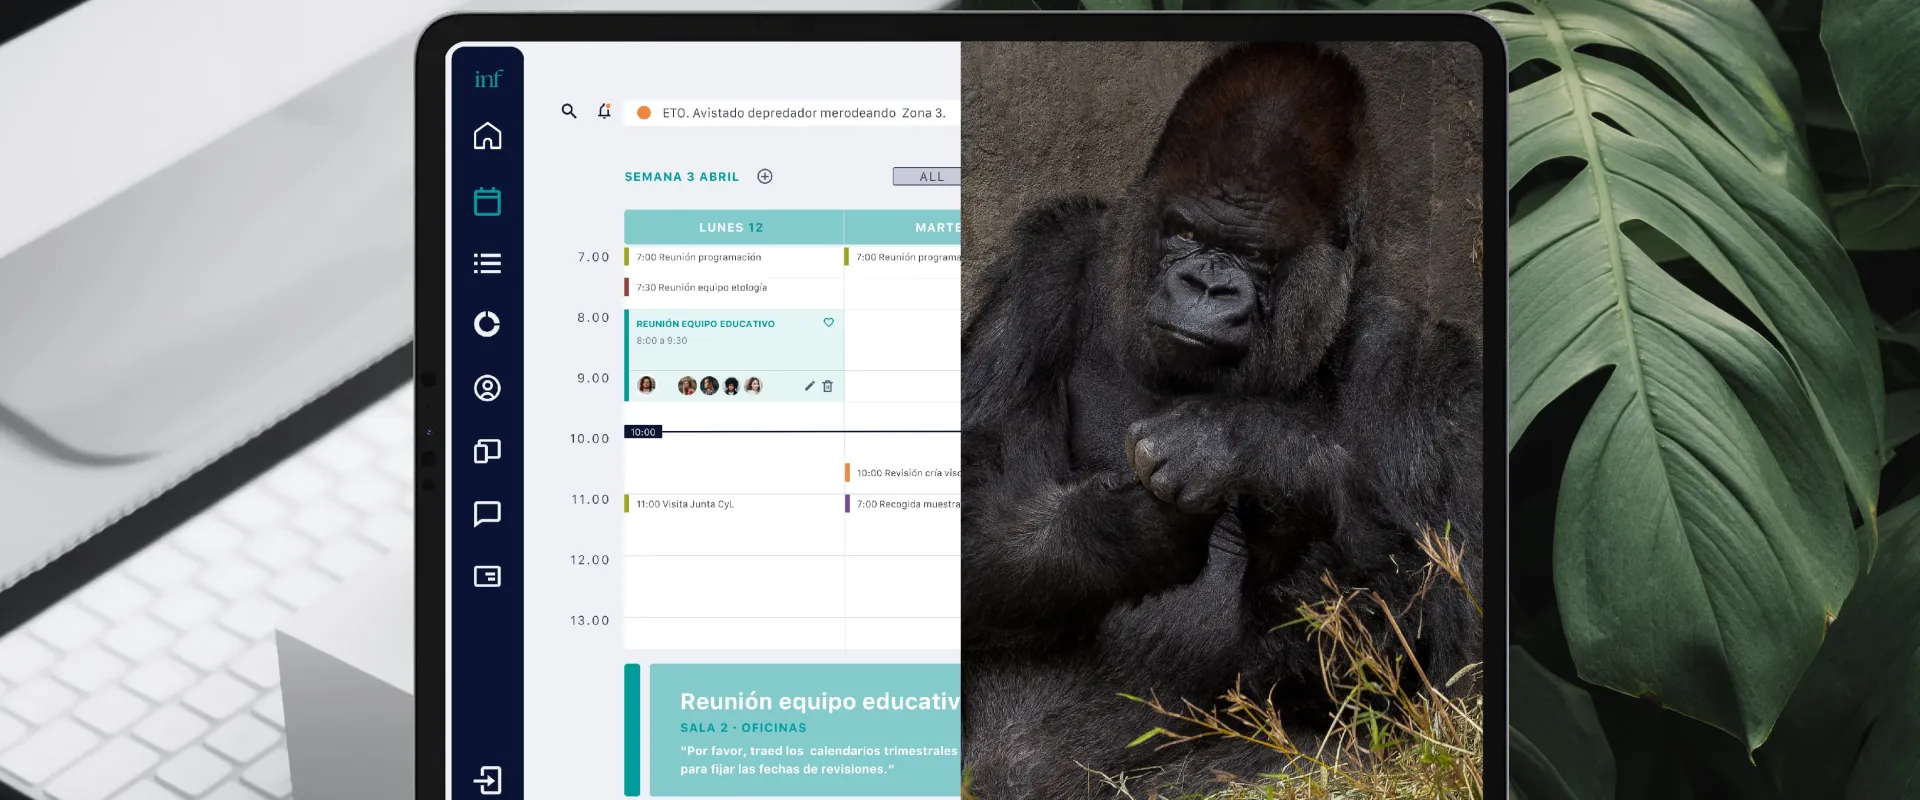The image size is (1920, 800).
Task: Click the logout icon in sidebar
Action: (x=487, y=779)
